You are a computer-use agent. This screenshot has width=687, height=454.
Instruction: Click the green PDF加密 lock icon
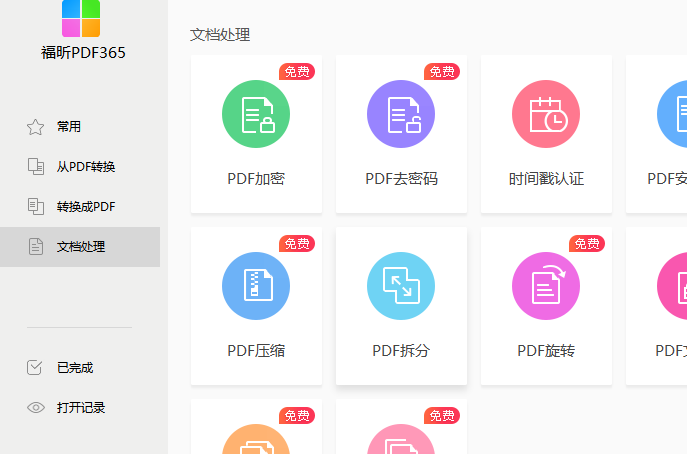[256, 114]
